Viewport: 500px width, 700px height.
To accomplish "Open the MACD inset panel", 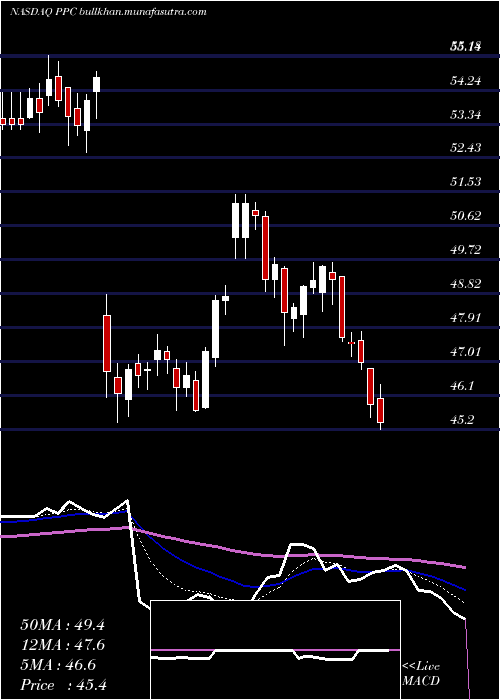I will tap(275, 650).
